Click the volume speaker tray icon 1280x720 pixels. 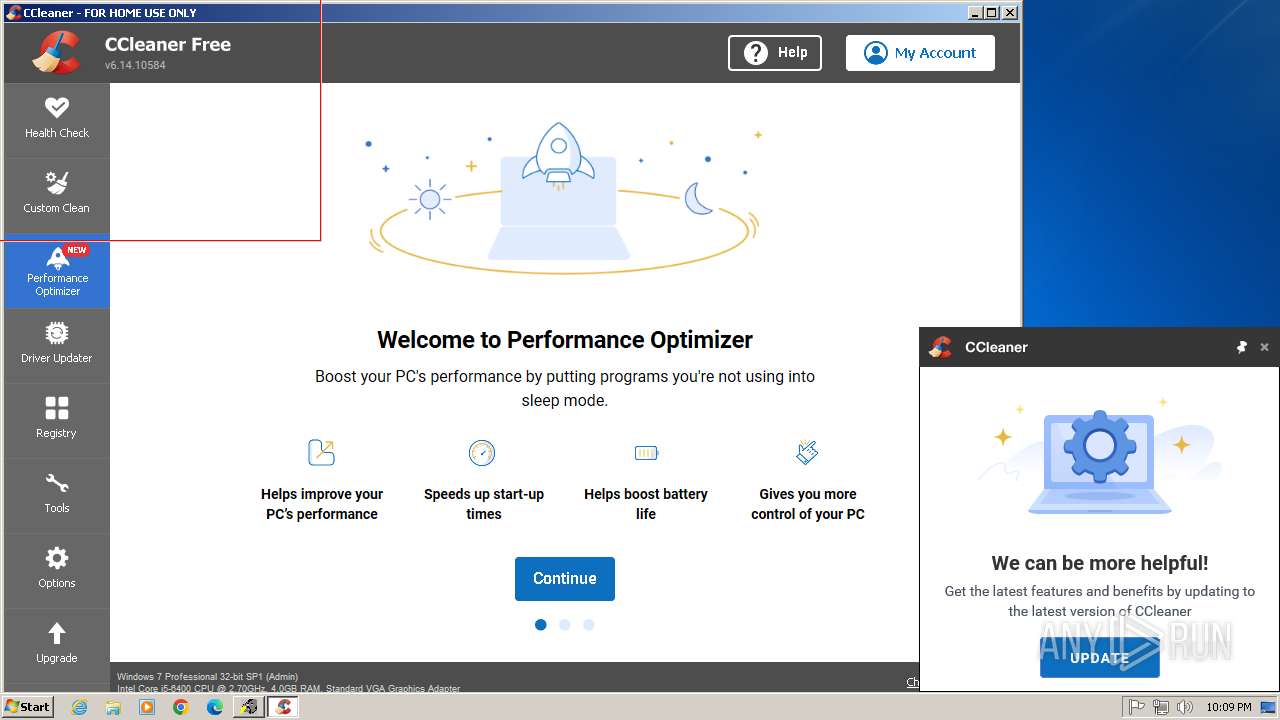pyautogui.click(x=1185, y=707)
